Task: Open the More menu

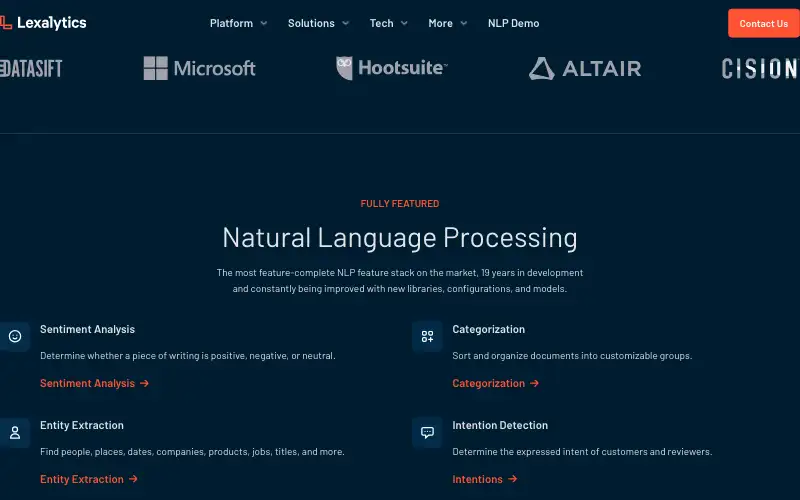Action: [x=440, y=23]
